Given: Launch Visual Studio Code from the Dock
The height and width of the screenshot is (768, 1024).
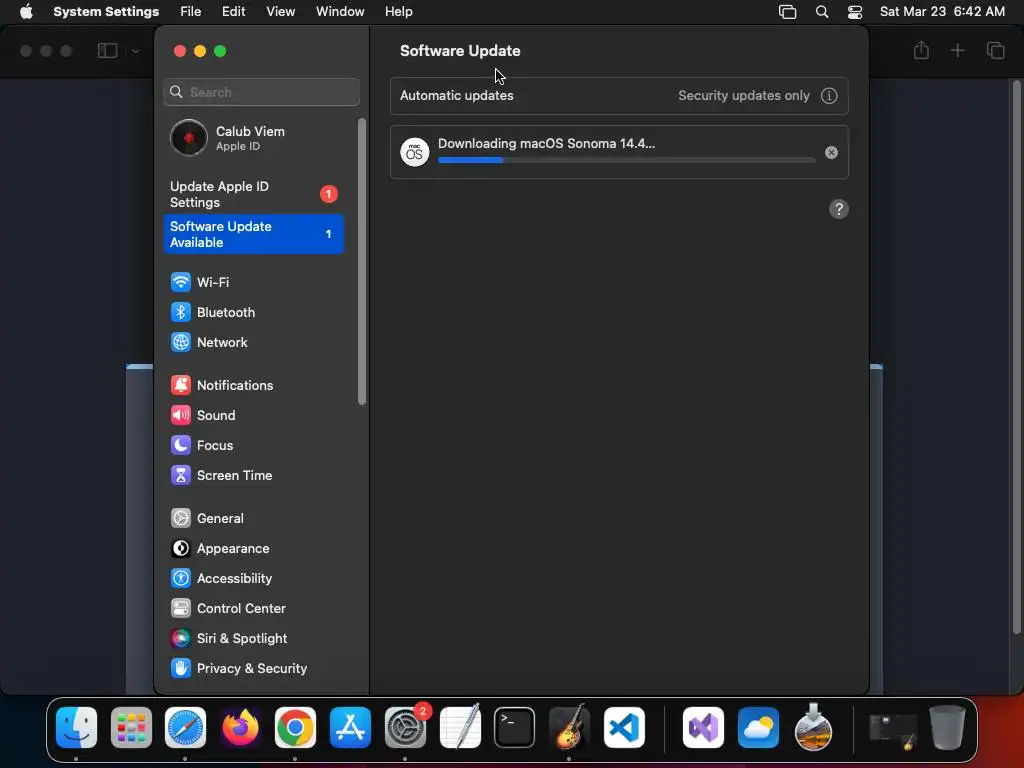Looking at the screenshot, I should point(624,728).
